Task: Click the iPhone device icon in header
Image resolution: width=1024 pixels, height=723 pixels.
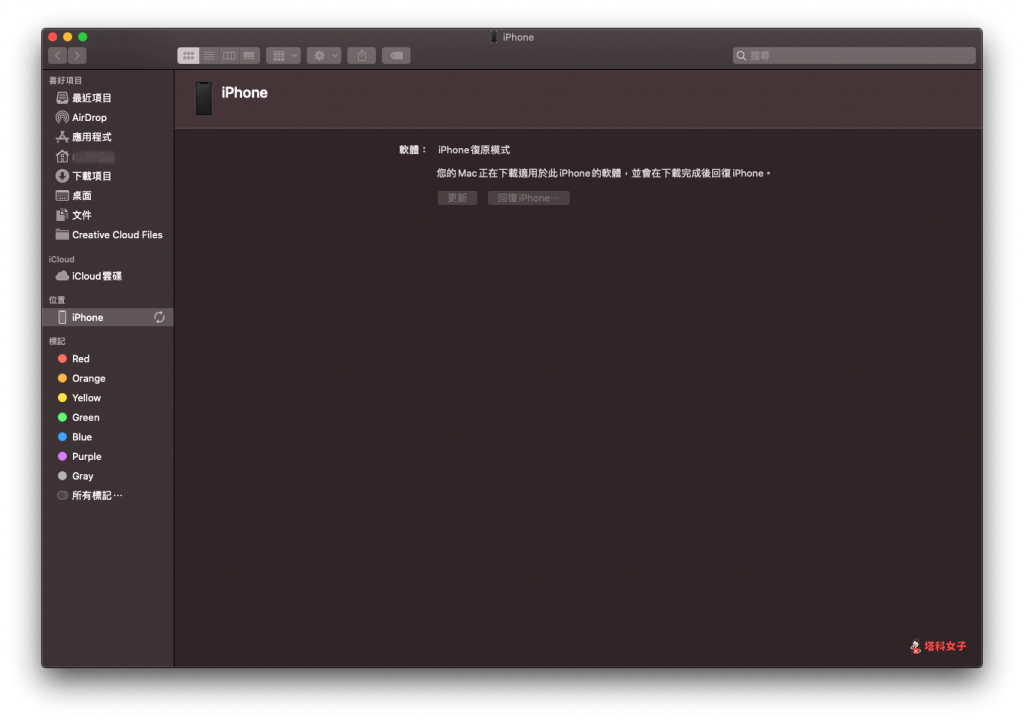Action: click(204, 99)
